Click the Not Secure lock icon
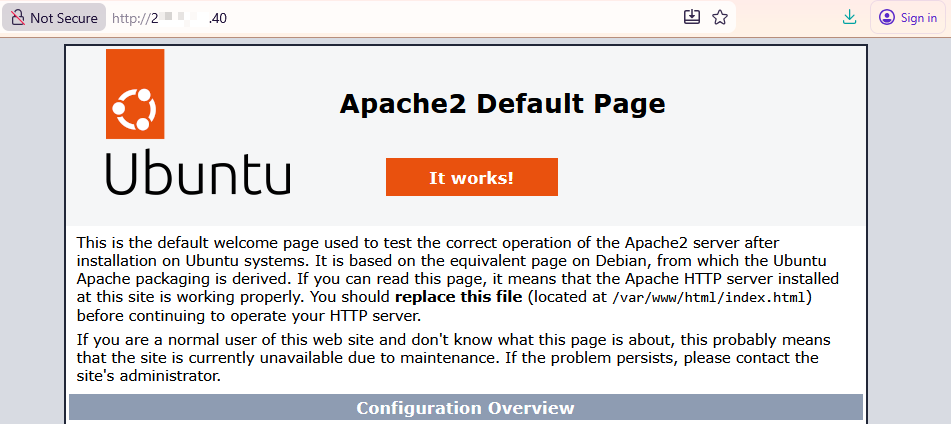Image resolution: width=951 pixels, height=424 pixels. [x=17, y=18]
